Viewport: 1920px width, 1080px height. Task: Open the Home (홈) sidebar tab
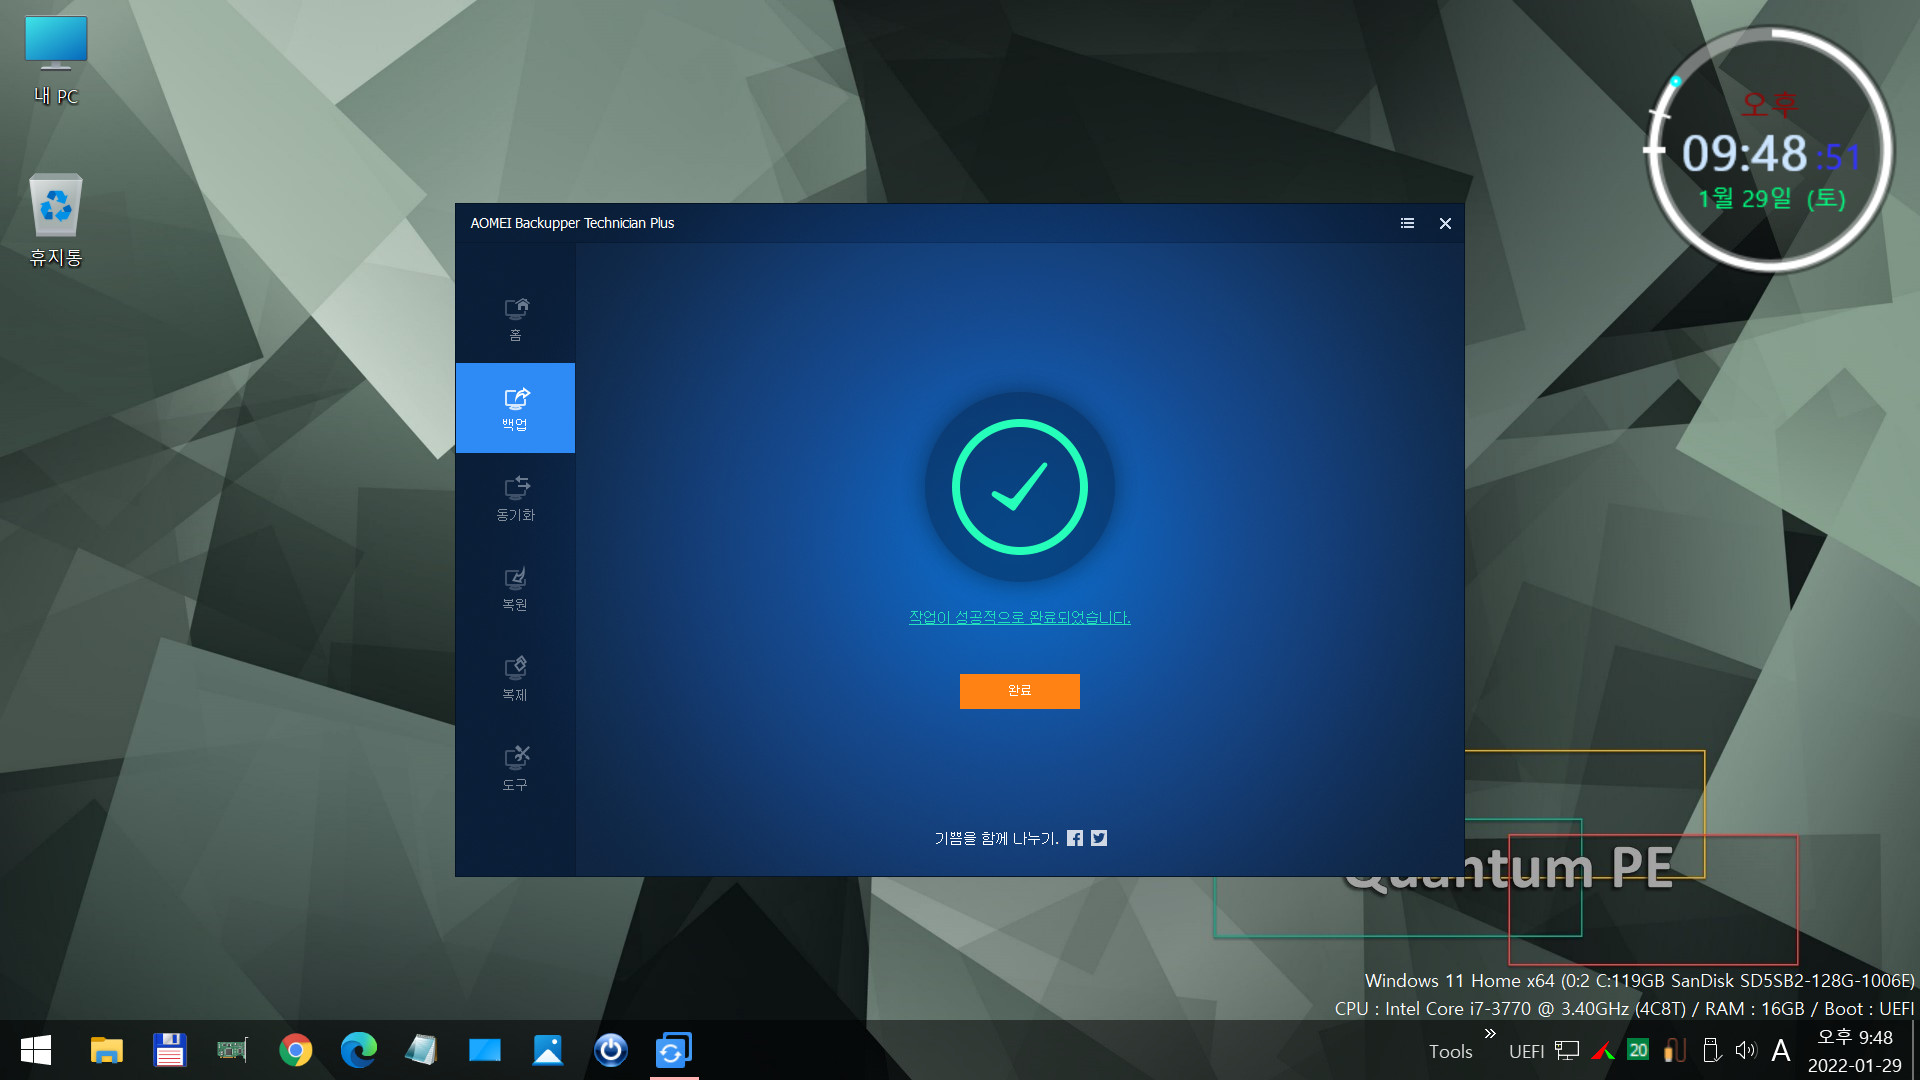(515, 319)
